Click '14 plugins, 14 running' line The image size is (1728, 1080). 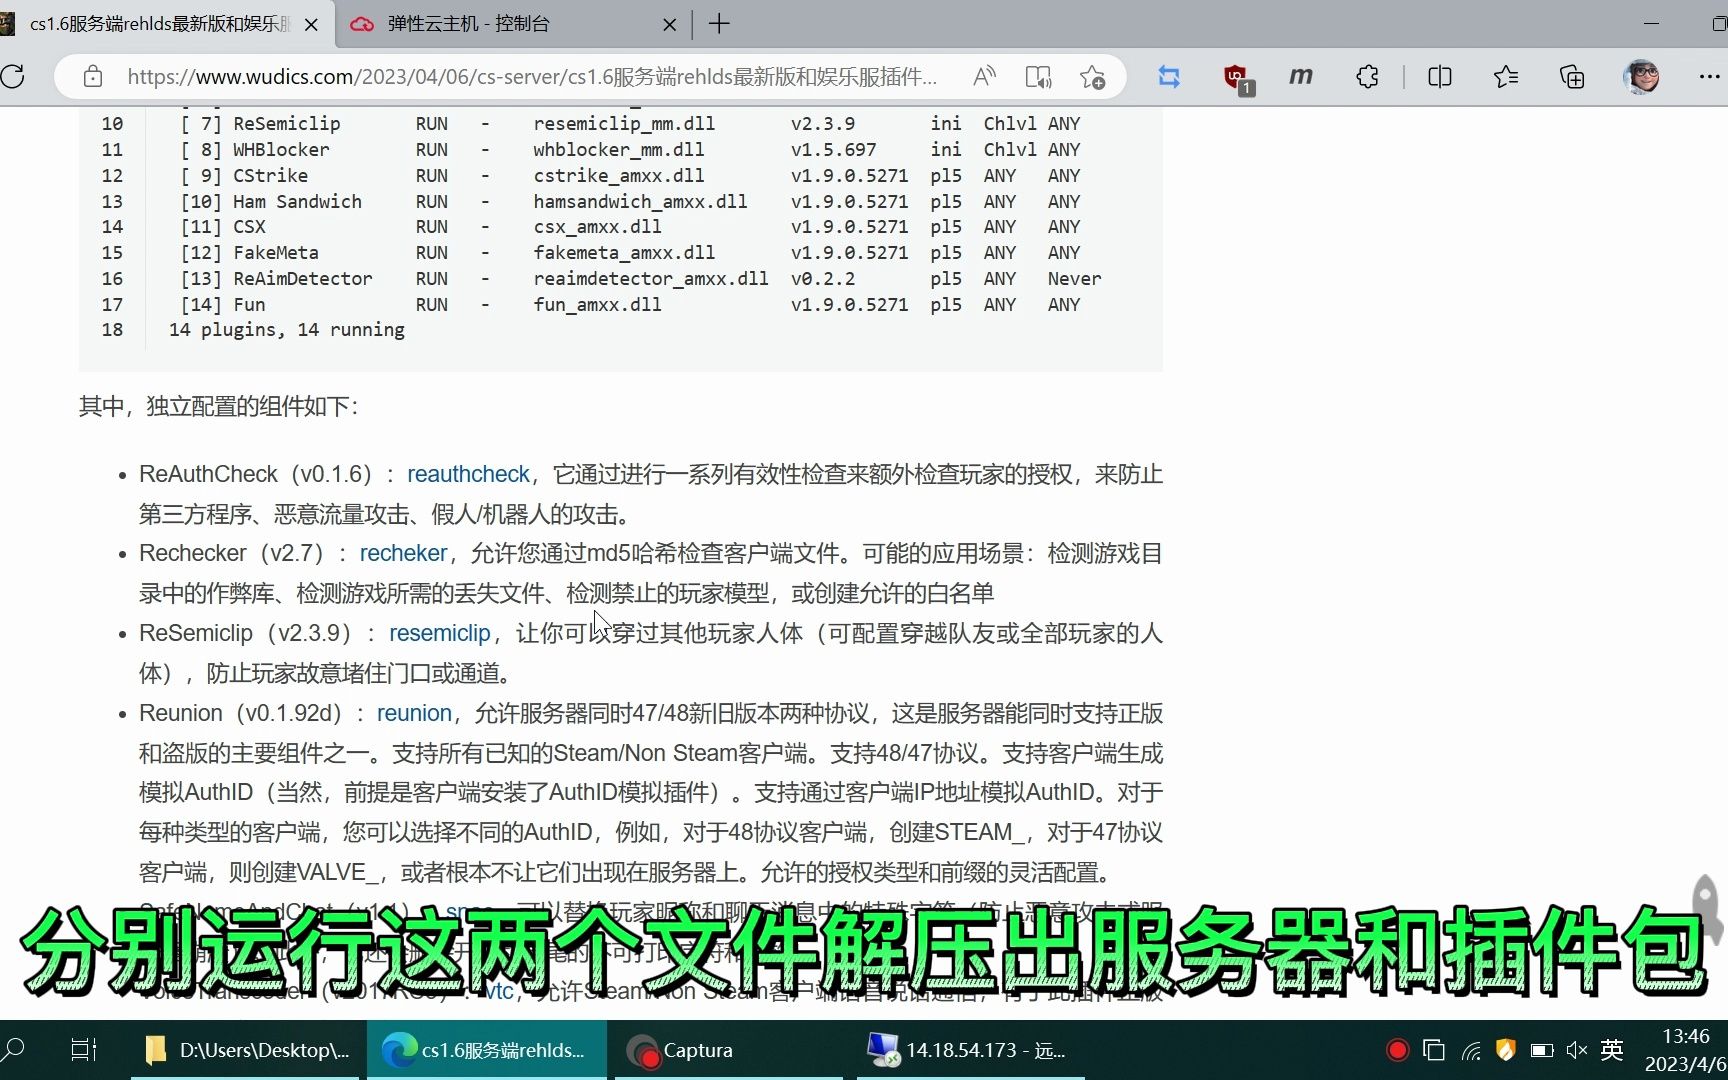[x=287, y=330]
